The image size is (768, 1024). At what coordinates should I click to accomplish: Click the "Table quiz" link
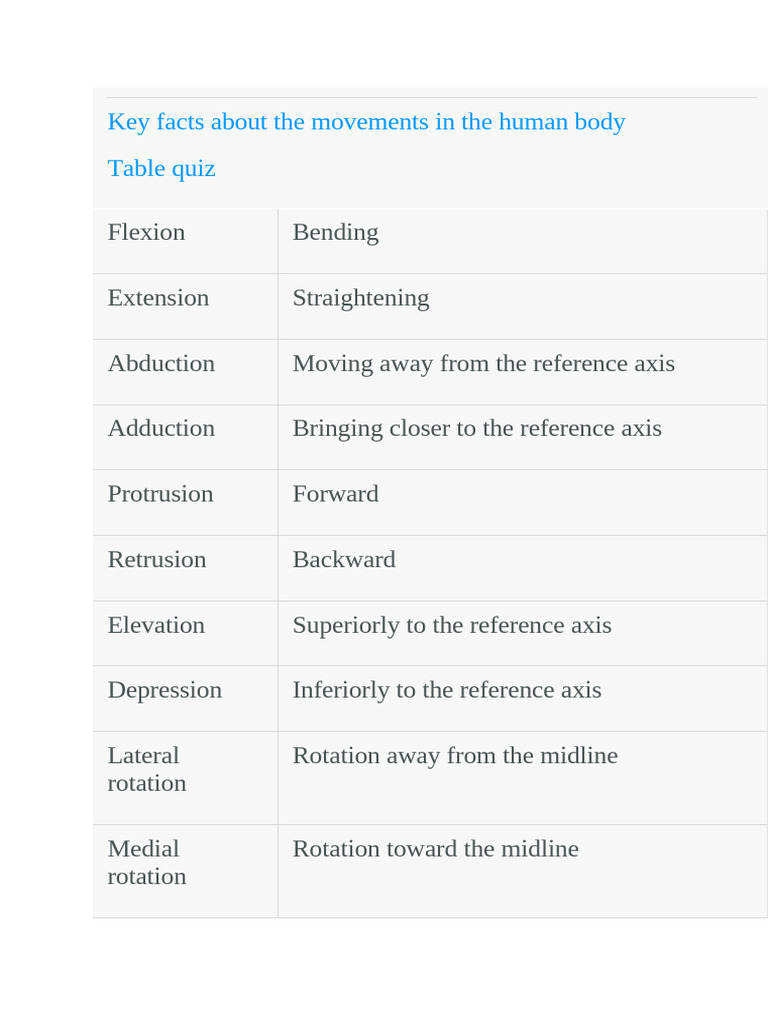pos(161,168)
